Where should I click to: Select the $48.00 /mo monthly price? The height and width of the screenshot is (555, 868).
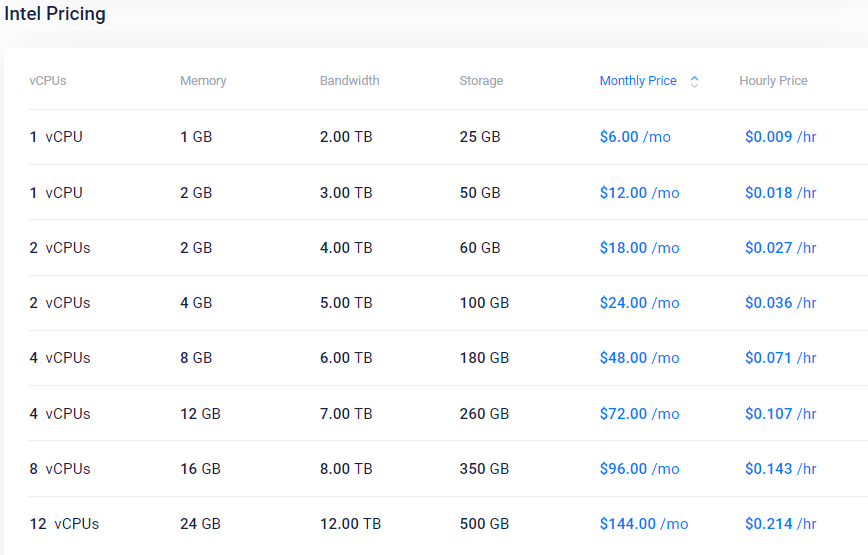639,357
